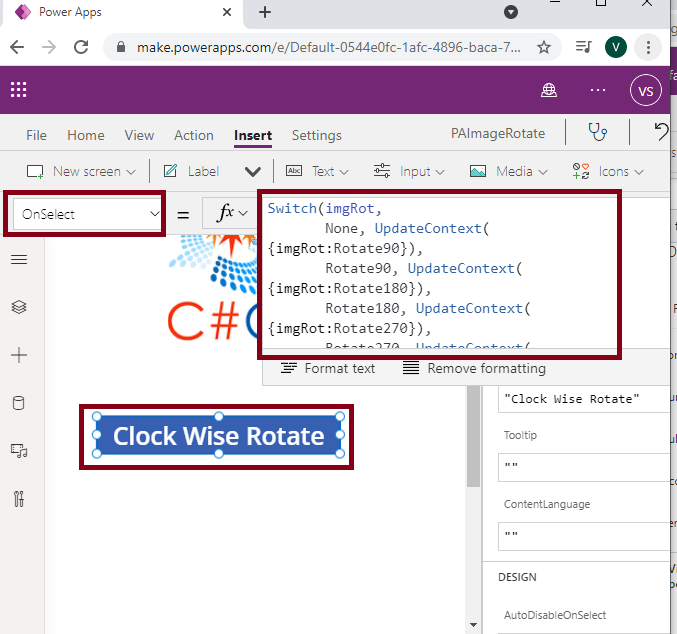Open the layers Tree view icon
Image resolution: width=677 pixels, height=634 pixels.
point(19,307)
